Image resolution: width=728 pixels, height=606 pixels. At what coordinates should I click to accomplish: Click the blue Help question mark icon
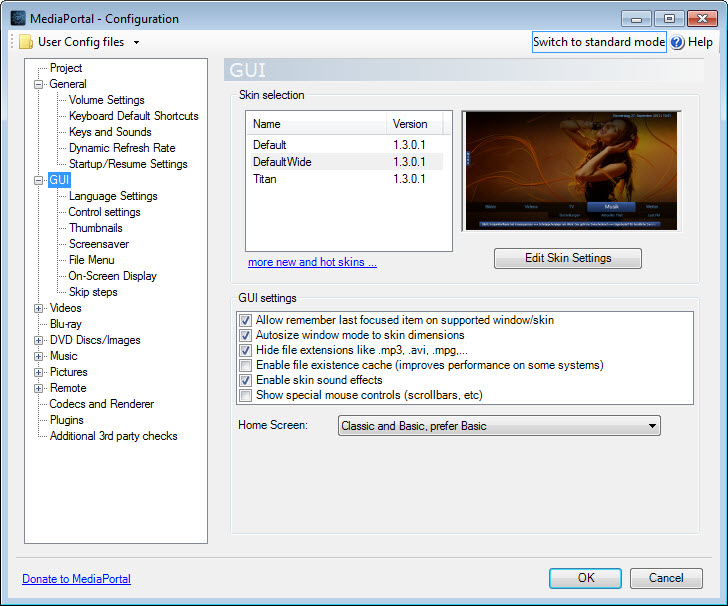[x=677, y=42]
